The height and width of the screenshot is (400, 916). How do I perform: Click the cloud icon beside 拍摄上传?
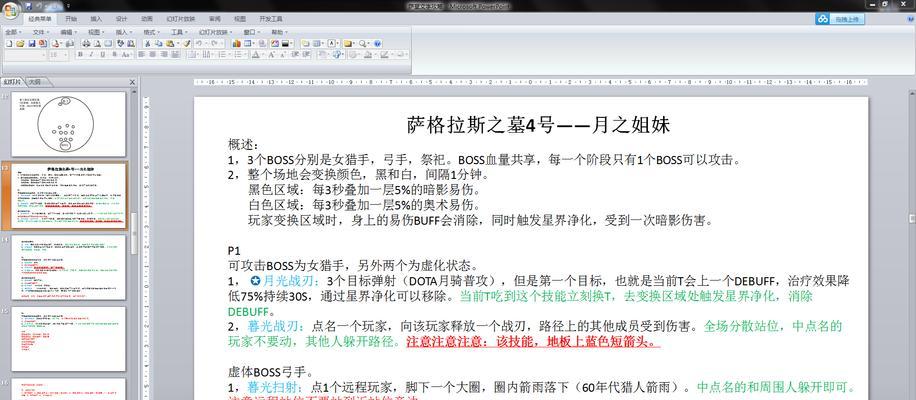823,19
